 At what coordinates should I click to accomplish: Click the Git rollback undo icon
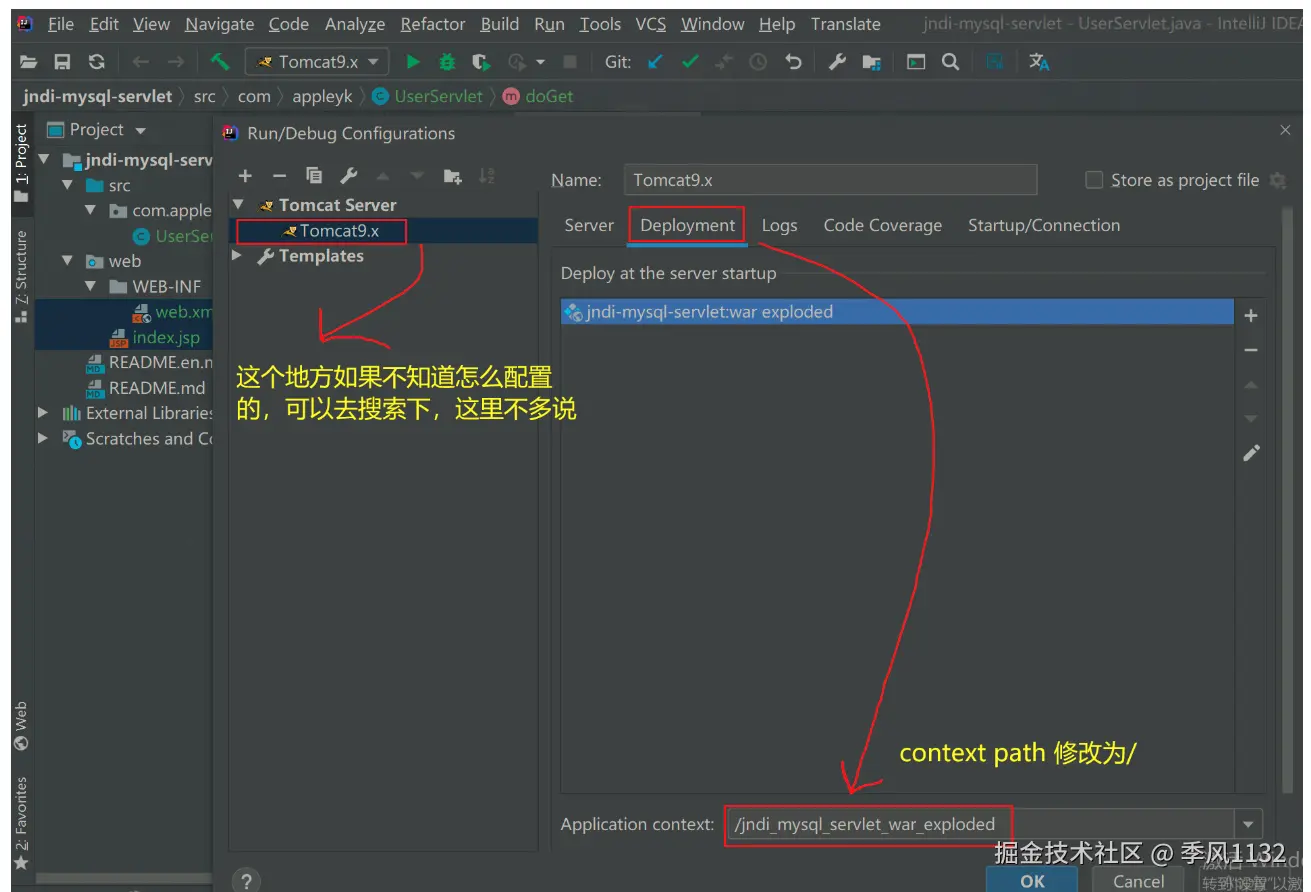(x=793, y=62)
